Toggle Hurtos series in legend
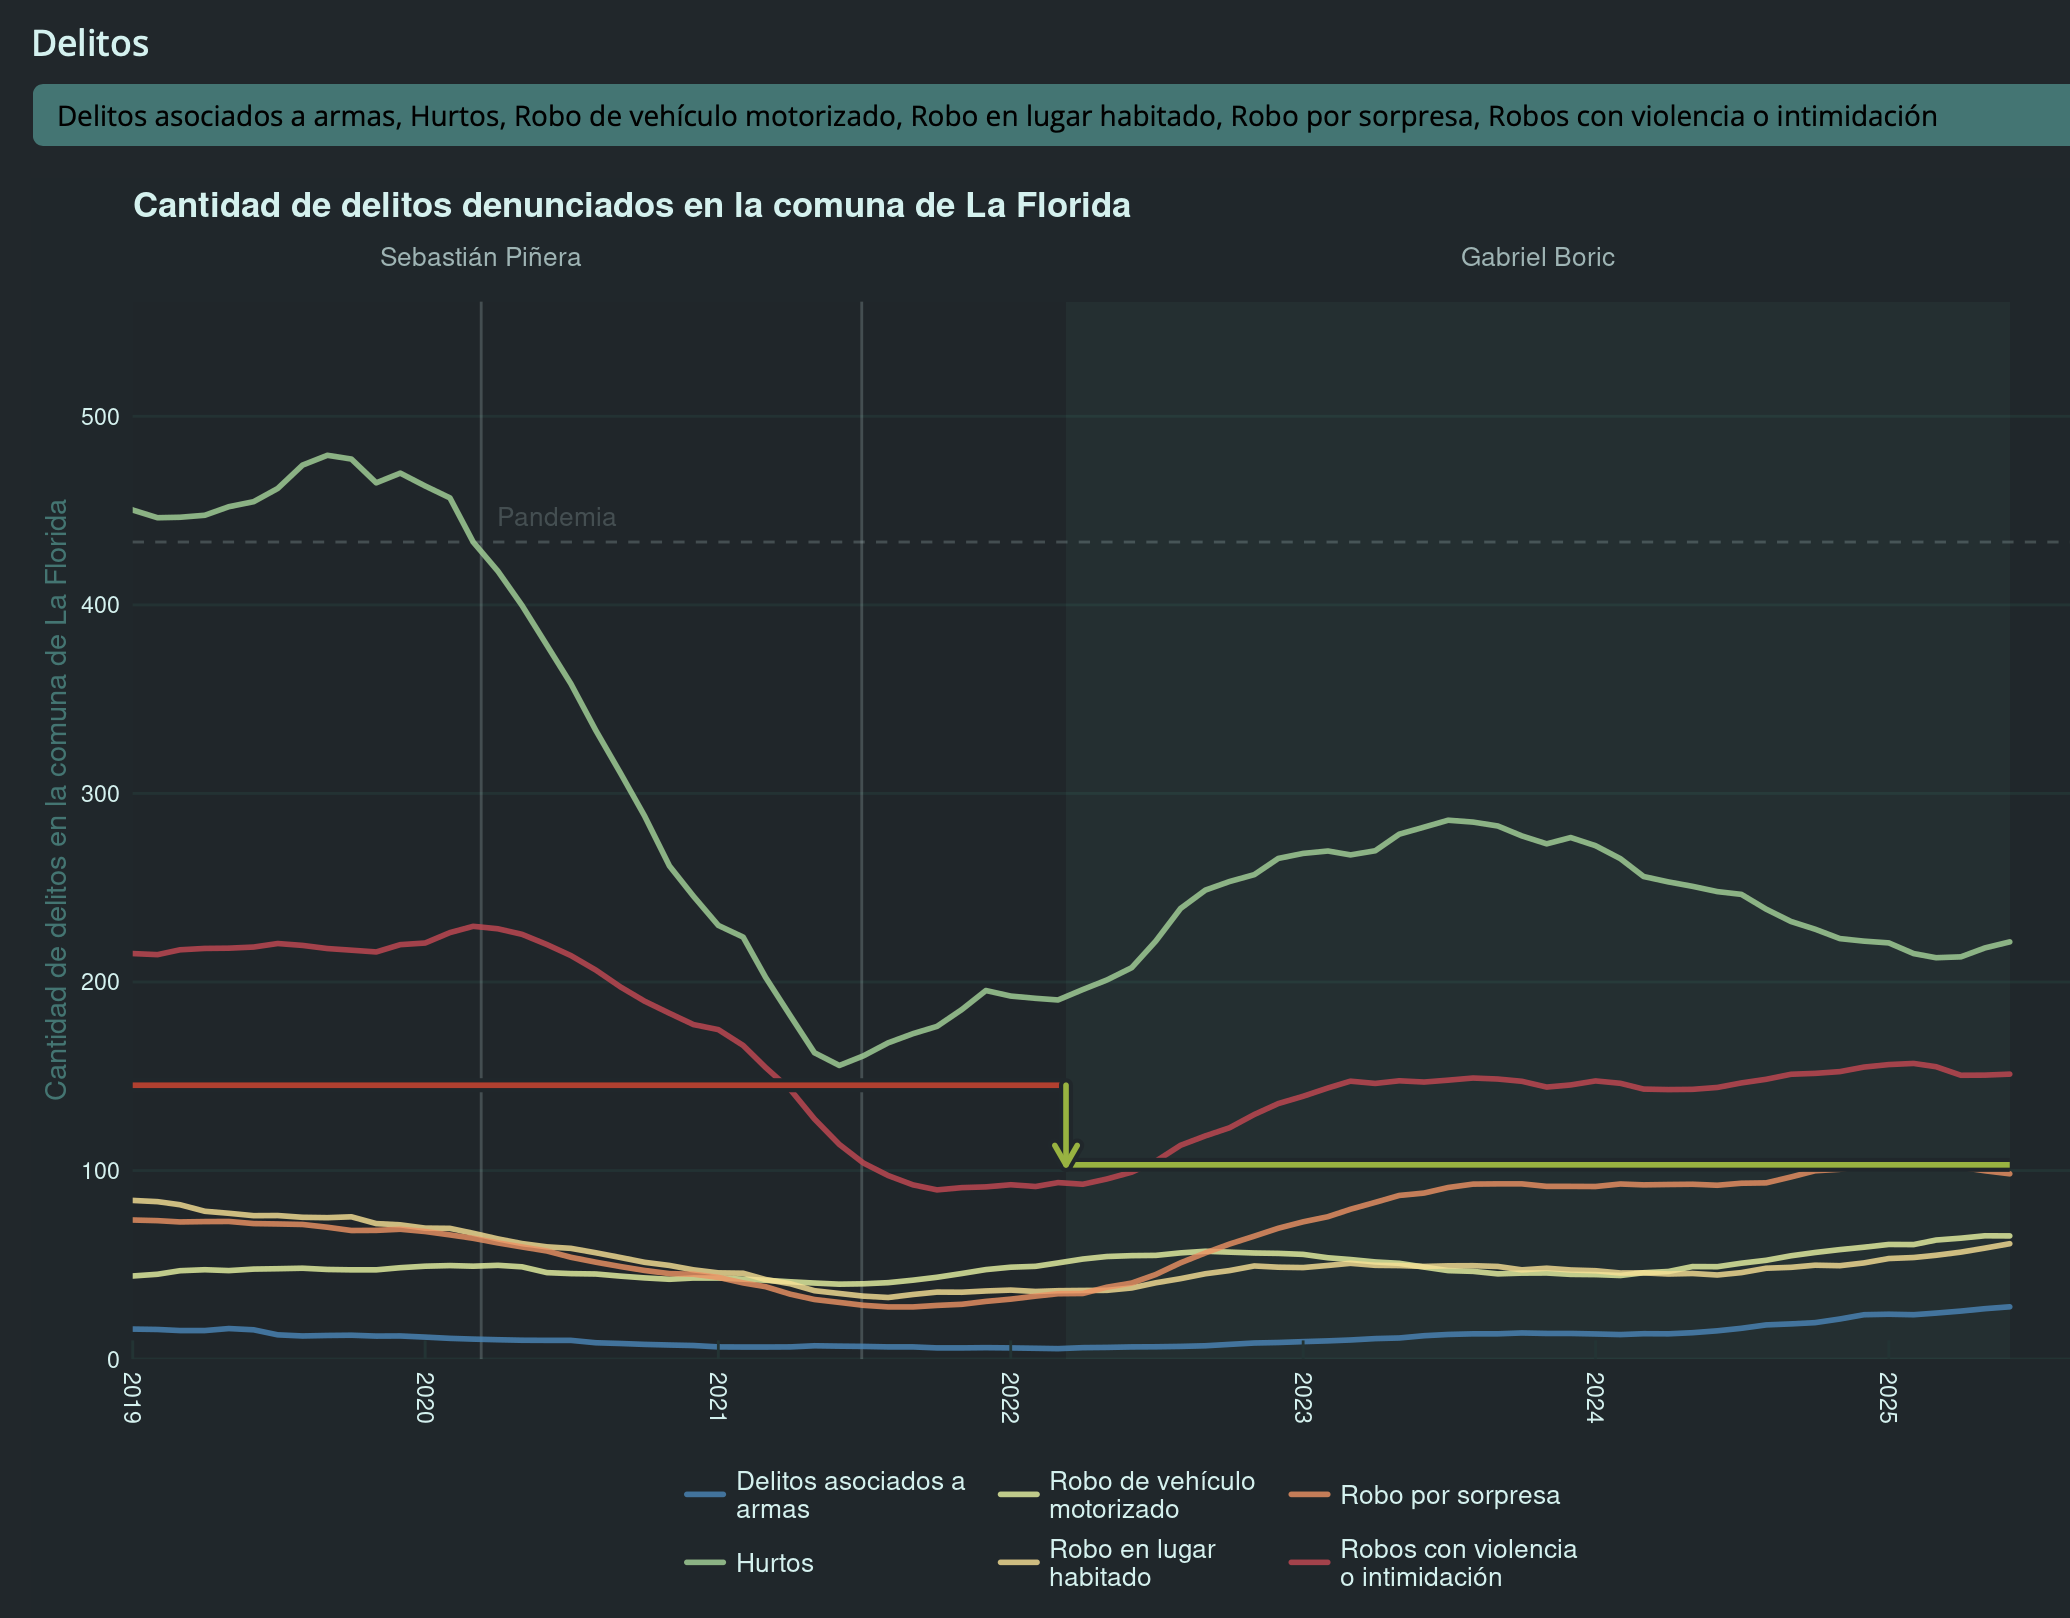The width and height of the screenshot is (2070, 1618). 774,1563
